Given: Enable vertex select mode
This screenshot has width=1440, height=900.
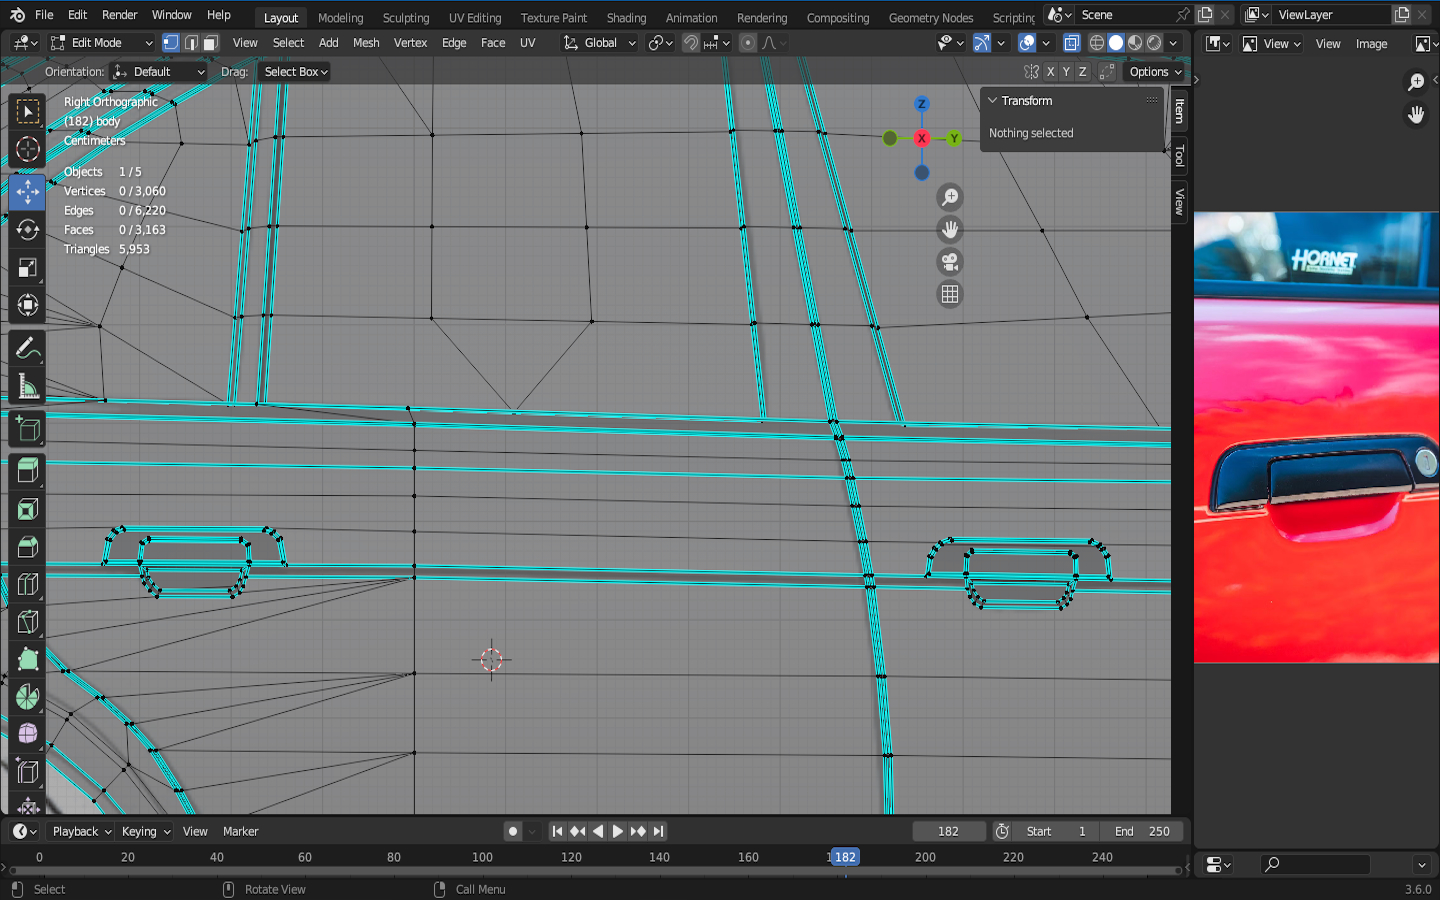Looking at the screenshot, I should click(x=171, y=43).
